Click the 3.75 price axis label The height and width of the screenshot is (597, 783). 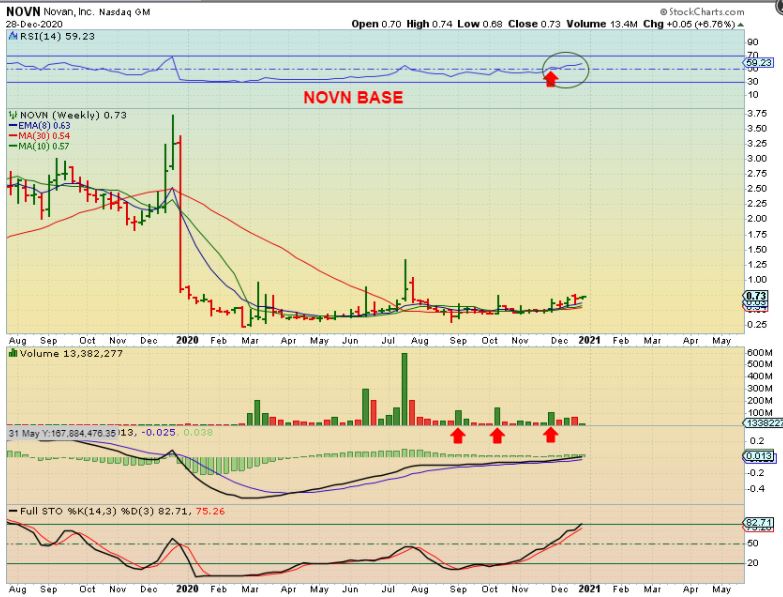[757, 114]
